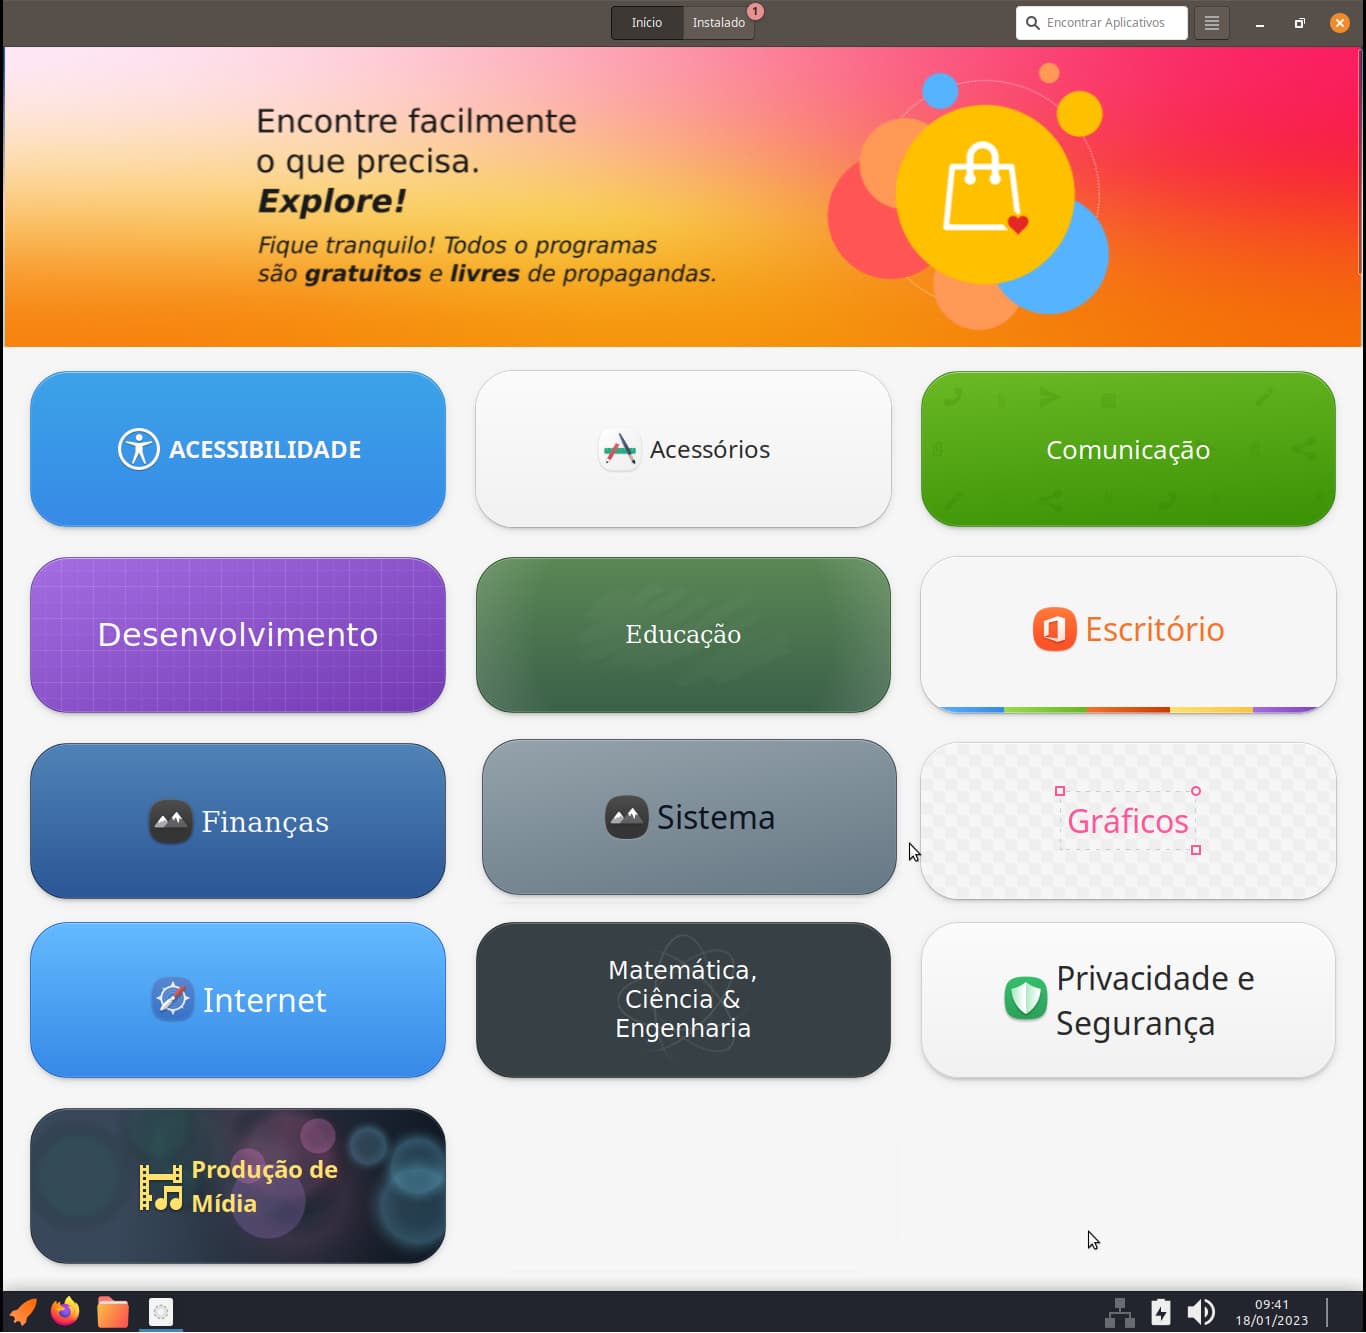
Task: Click the app store icon in the taskbar
Action: tap(161, 1311)
